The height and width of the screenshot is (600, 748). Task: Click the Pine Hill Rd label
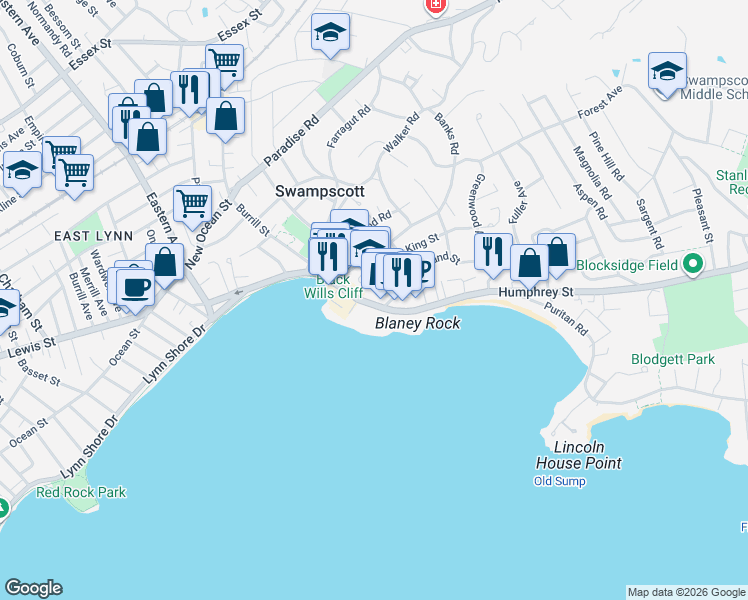[x=607, y=156]
